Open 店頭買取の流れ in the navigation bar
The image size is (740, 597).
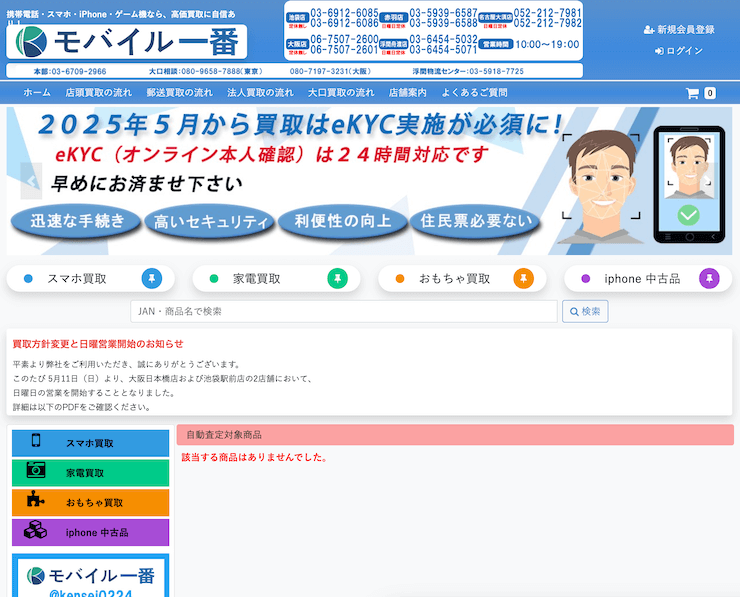pos(99,92)
